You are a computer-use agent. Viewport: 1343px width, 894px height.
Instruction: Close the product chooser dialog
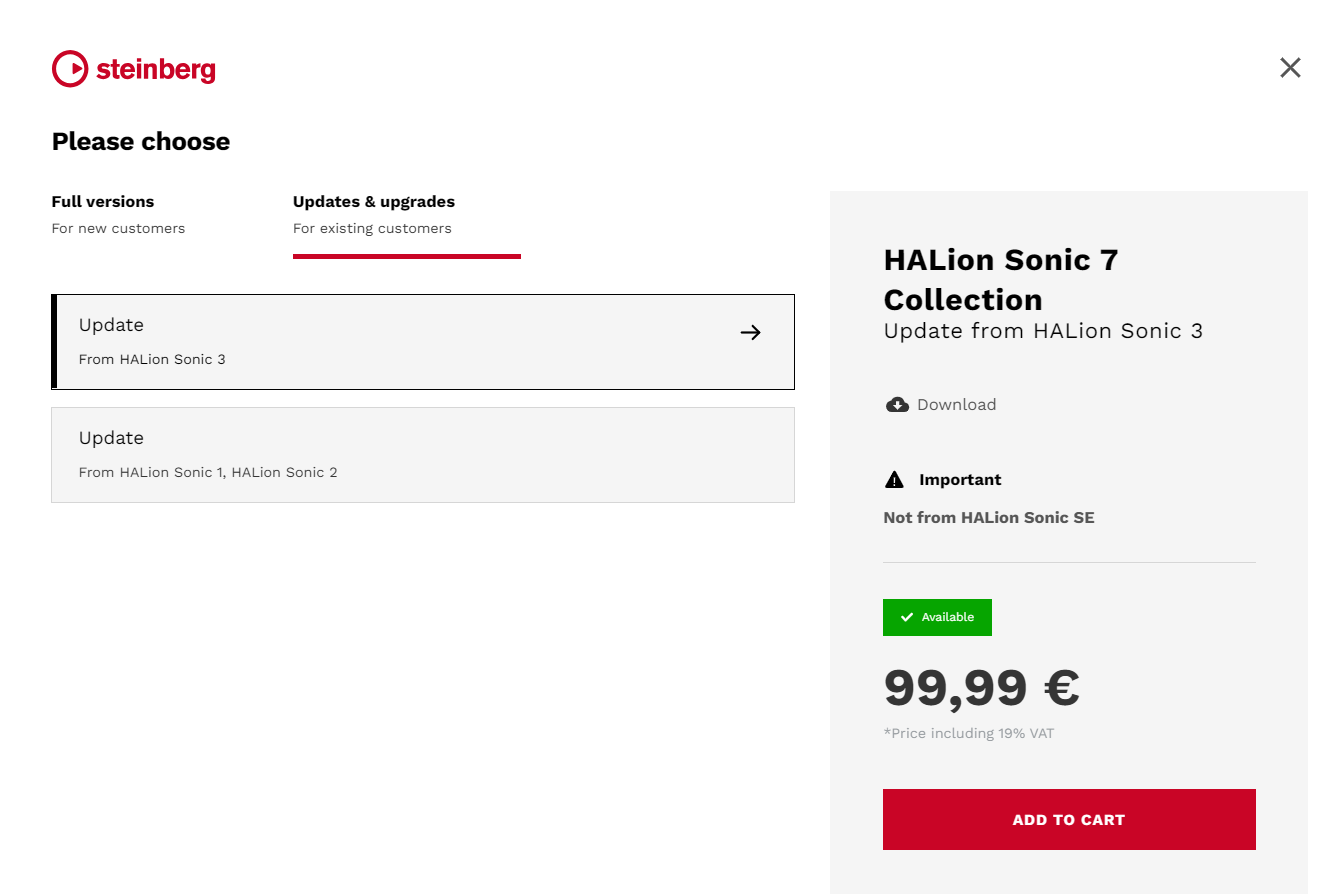click(x=1290, y=68)
